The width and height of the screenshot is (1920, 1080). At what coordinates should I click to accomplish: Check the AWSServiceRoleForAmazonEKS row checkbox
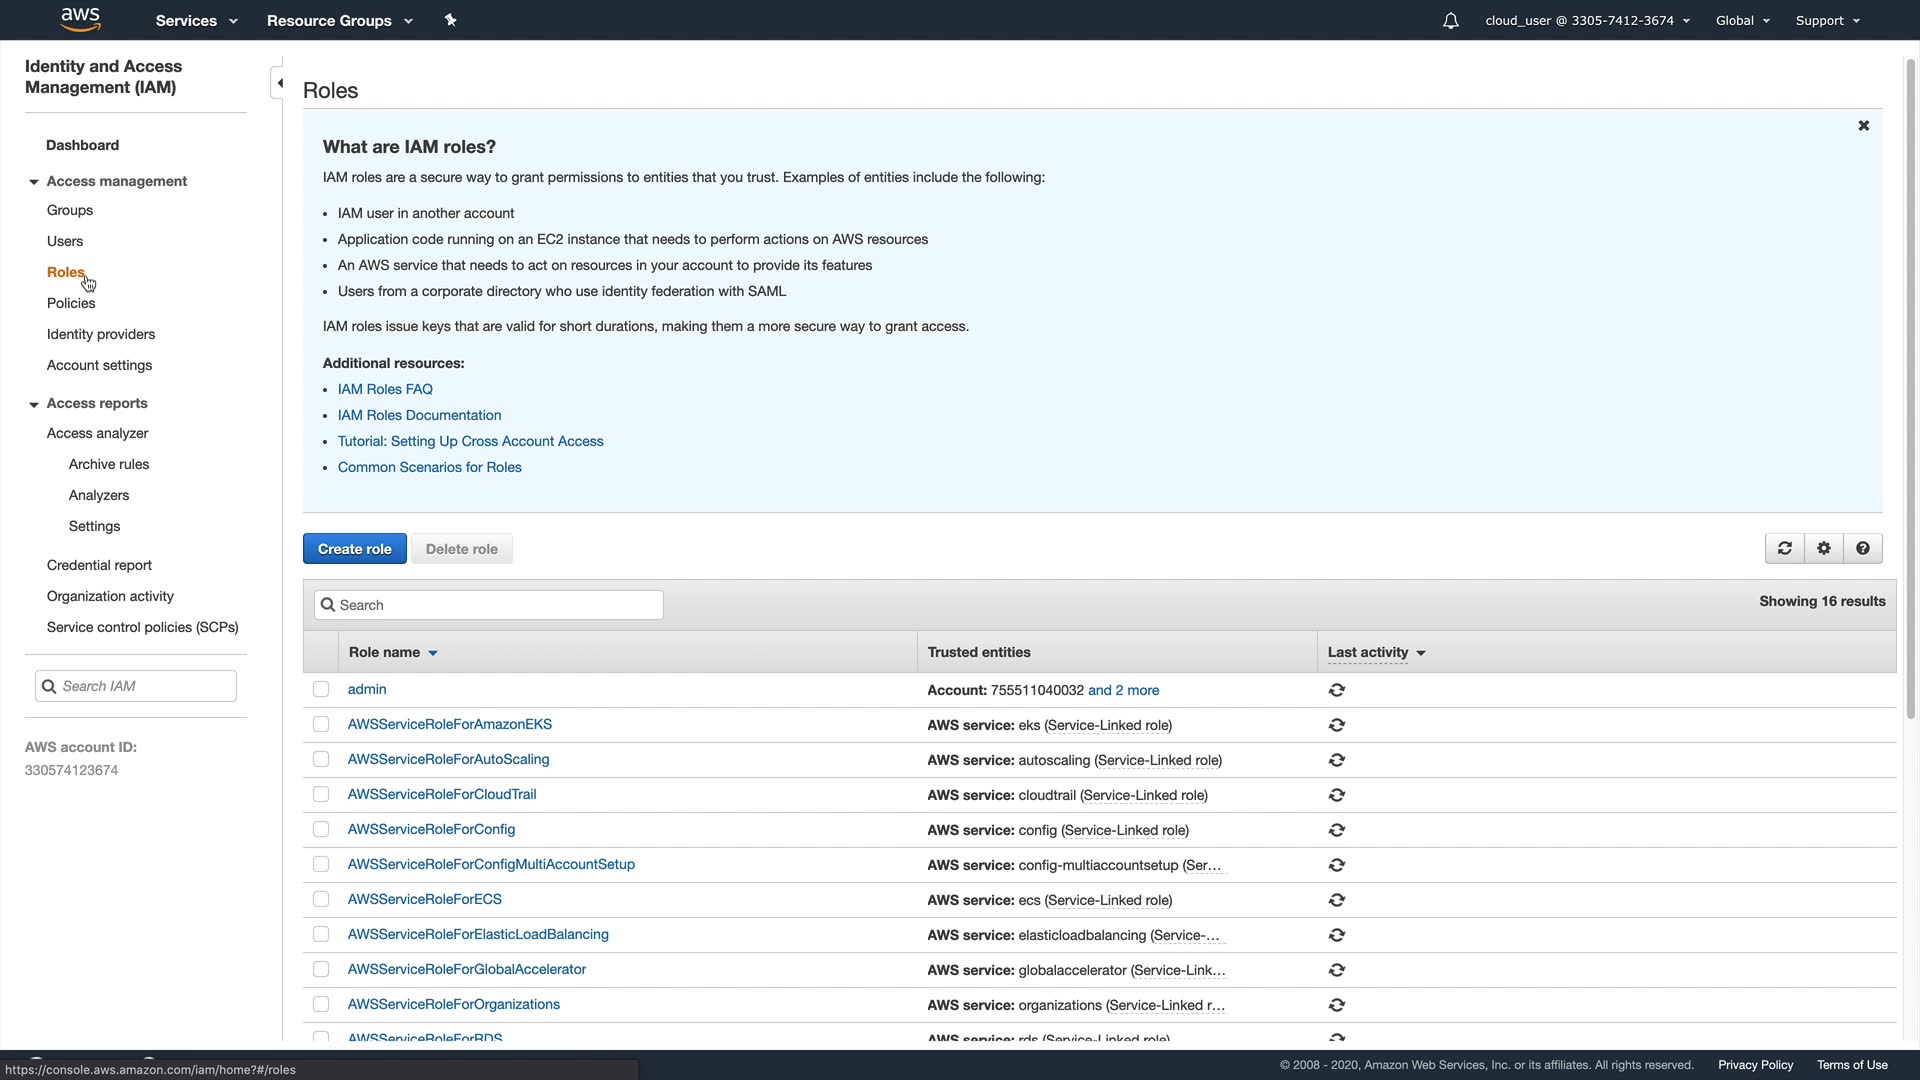pos(321,724)
